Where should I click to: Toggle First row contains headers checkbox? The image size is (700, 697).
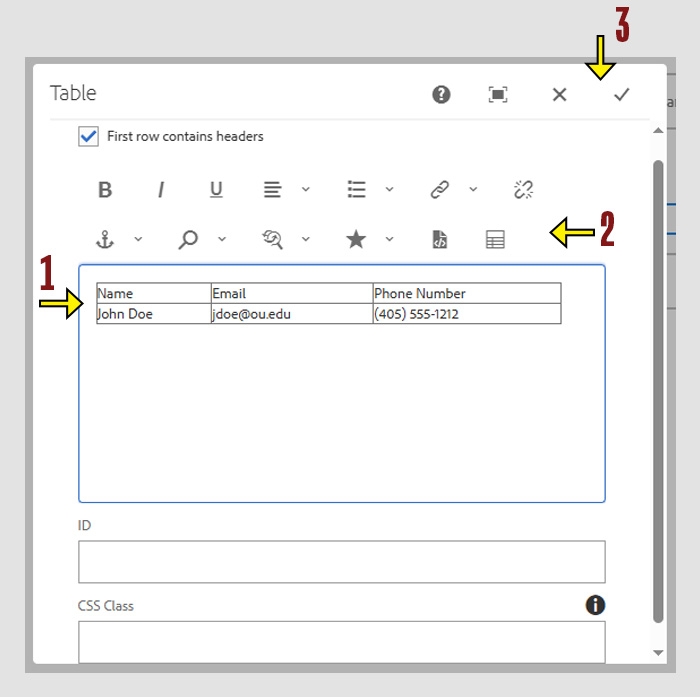(88, 136)
